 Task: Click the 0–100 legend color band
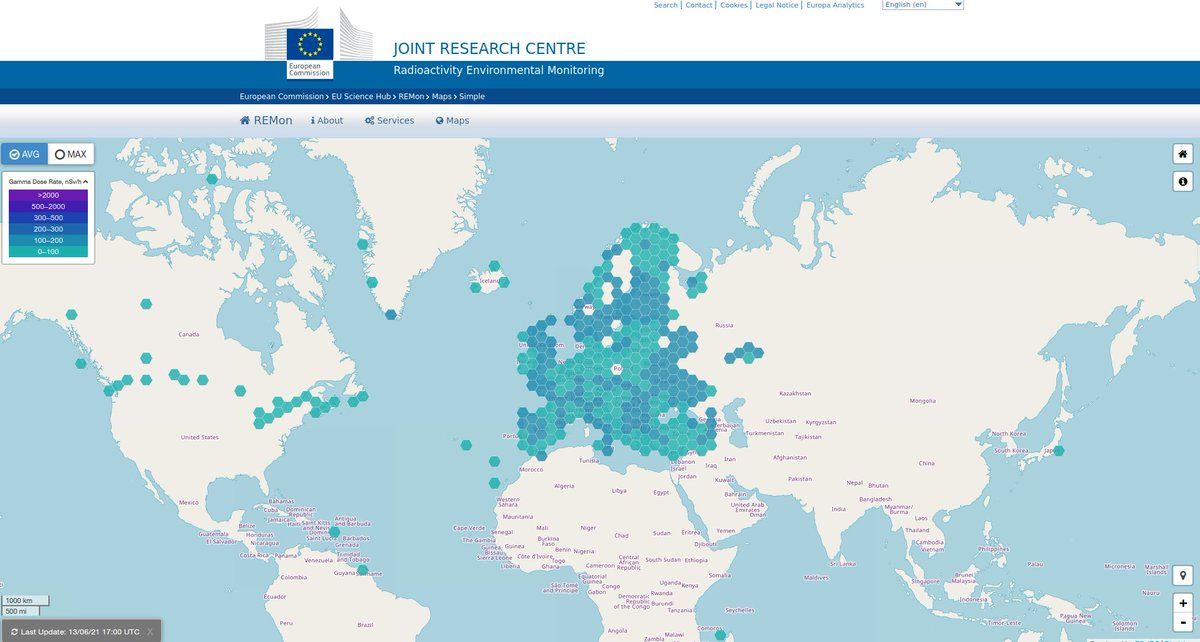[x=48, y=252]
